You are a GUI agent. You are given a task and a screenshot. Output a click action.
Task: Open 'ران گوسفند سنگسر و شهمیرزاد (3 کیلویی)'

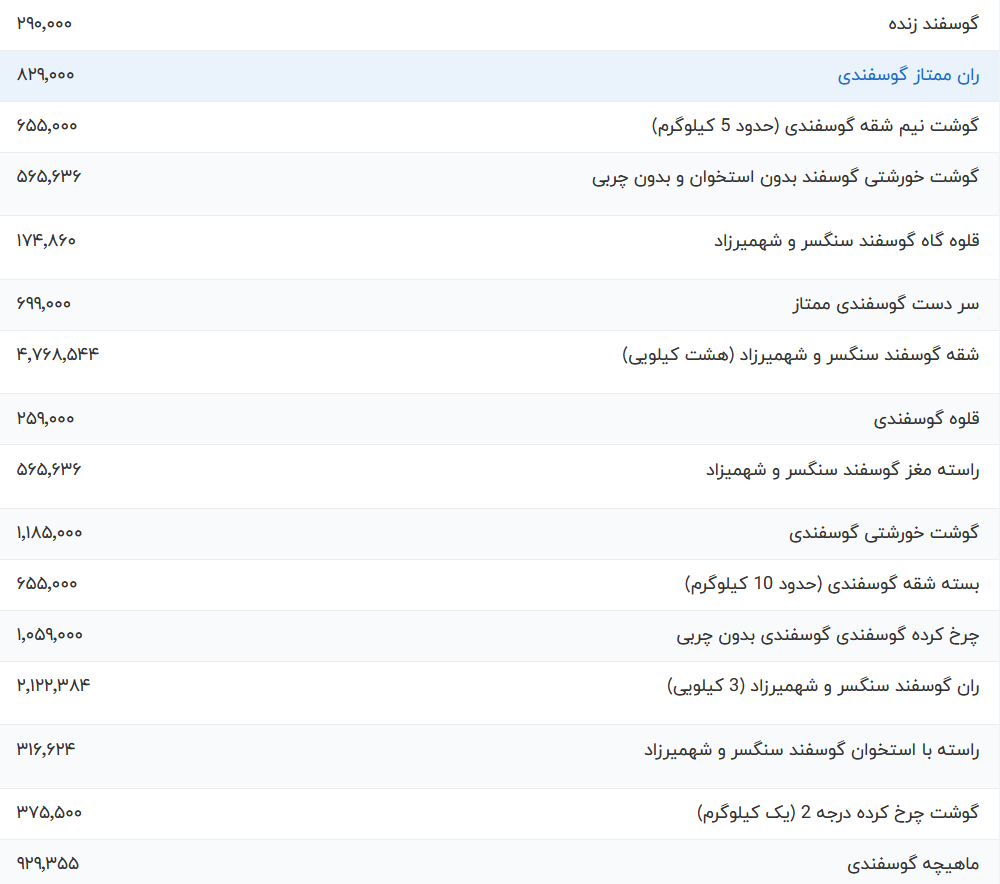point(823,686)
